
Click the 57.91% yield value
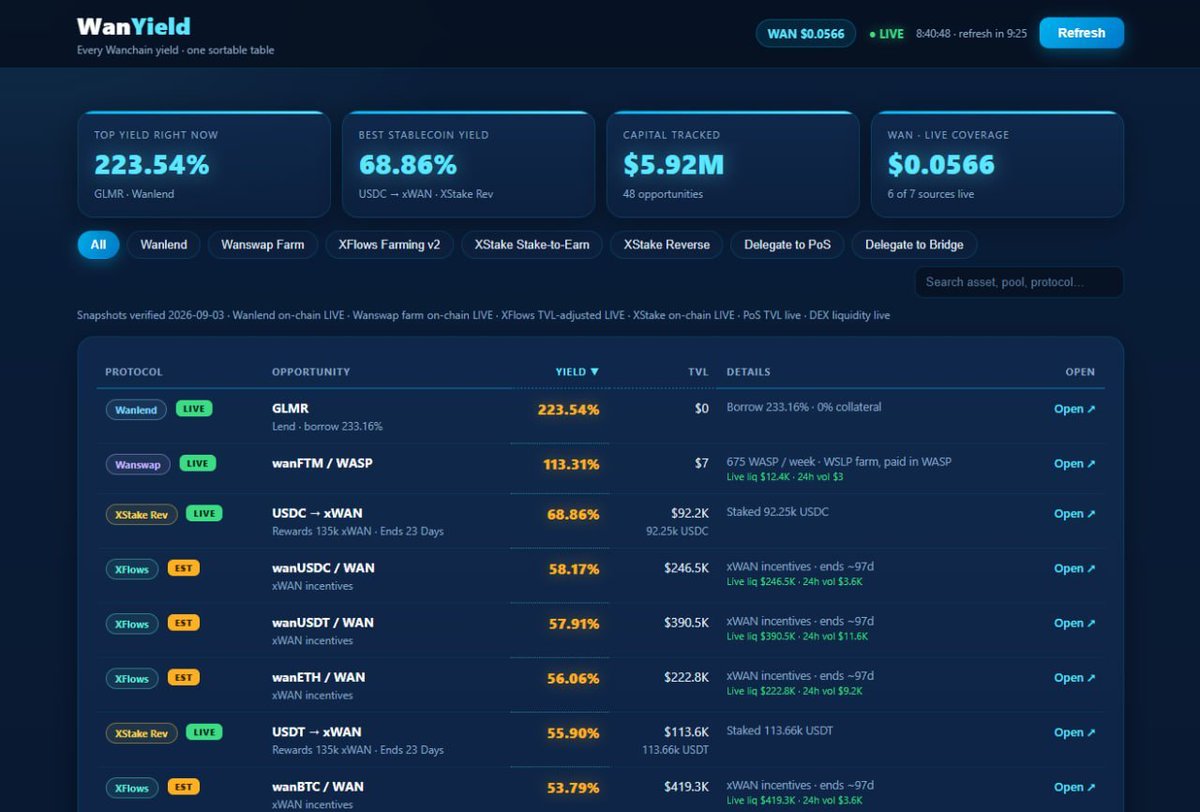point(574,624)
